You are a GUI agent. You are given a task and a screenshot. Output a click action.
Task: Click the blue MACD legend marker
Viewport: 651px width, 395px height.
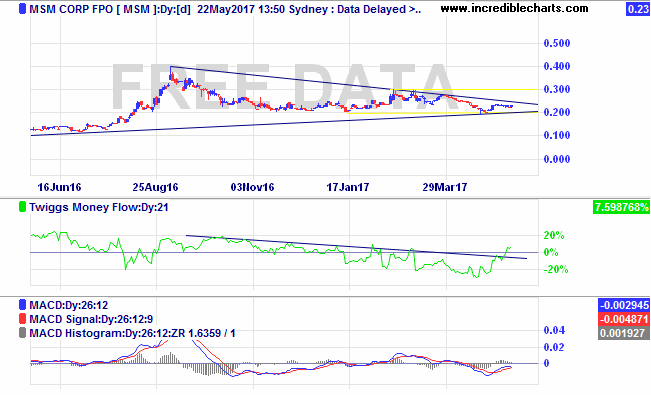click(x=22, y=305)
